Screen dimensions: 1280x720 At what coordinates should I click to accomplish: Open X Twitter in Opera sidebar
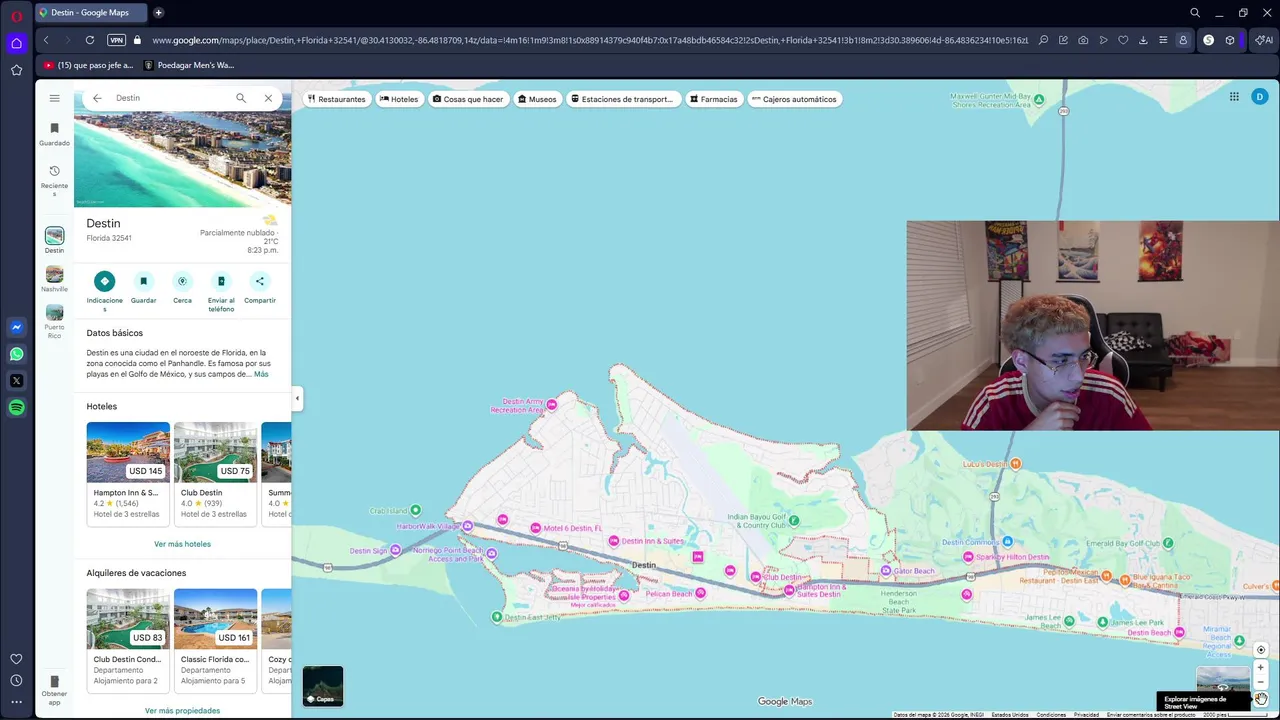(x=16, y=381)
